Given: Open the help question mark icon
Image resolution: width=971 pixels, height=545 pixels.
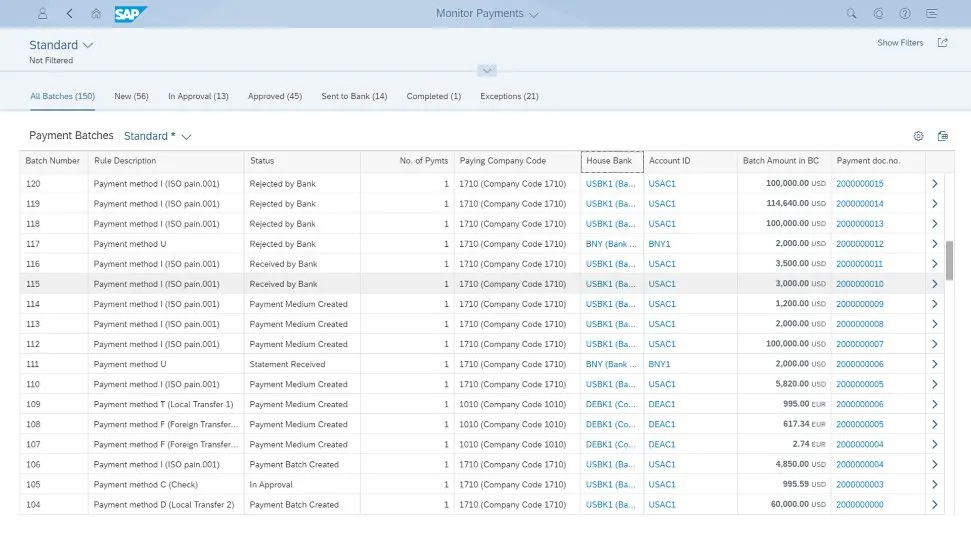Looking at the screenshot, I should click(905, 14).
